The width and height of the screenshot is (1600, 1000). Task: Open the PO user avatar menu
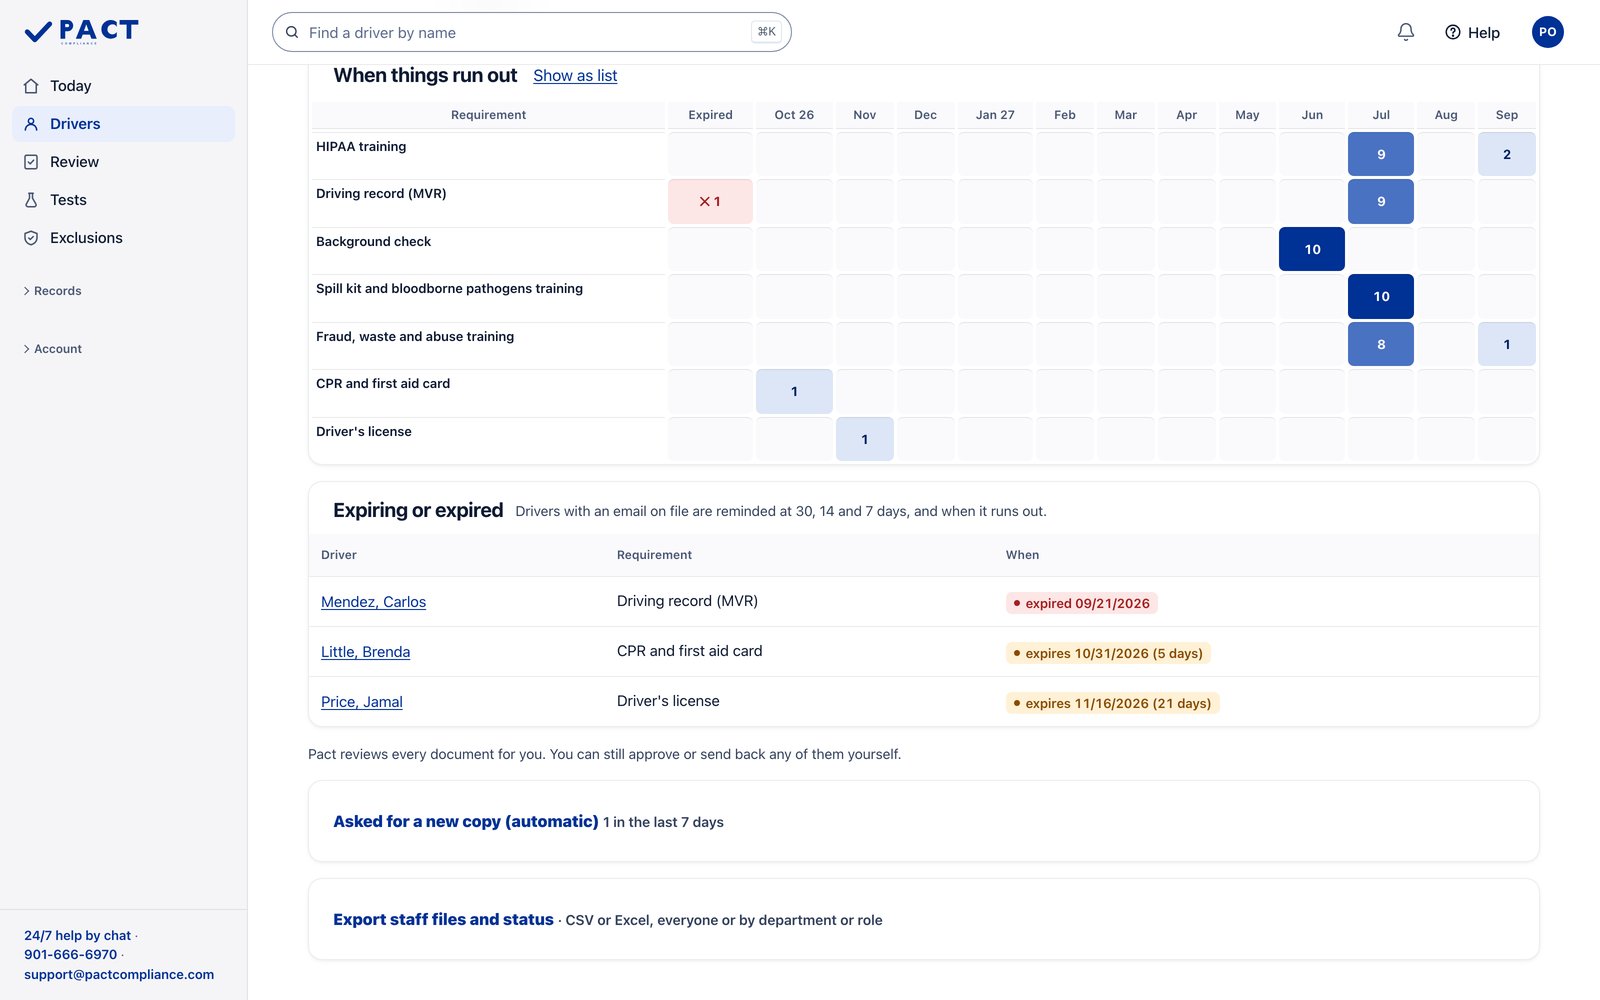tap(1548, 32)
